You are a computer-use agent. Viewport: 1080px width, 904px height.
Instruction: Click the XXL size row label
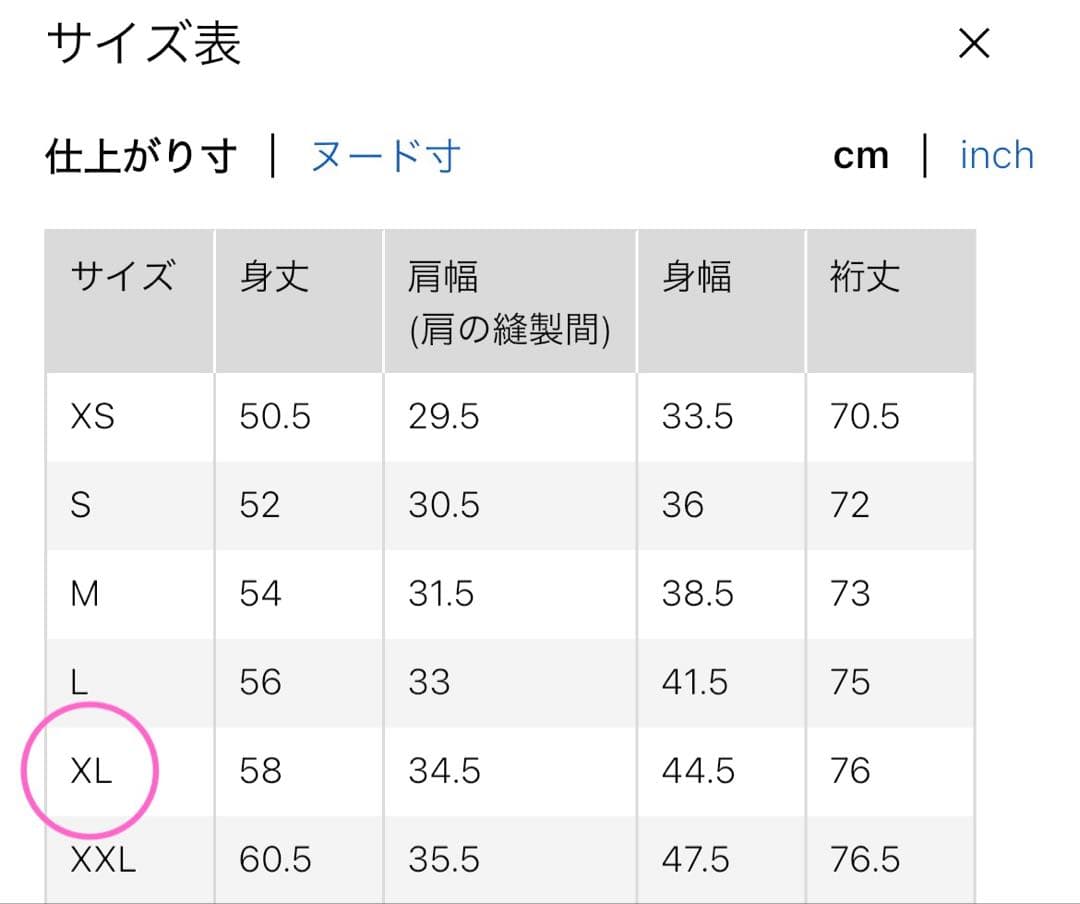pos(103,860)
